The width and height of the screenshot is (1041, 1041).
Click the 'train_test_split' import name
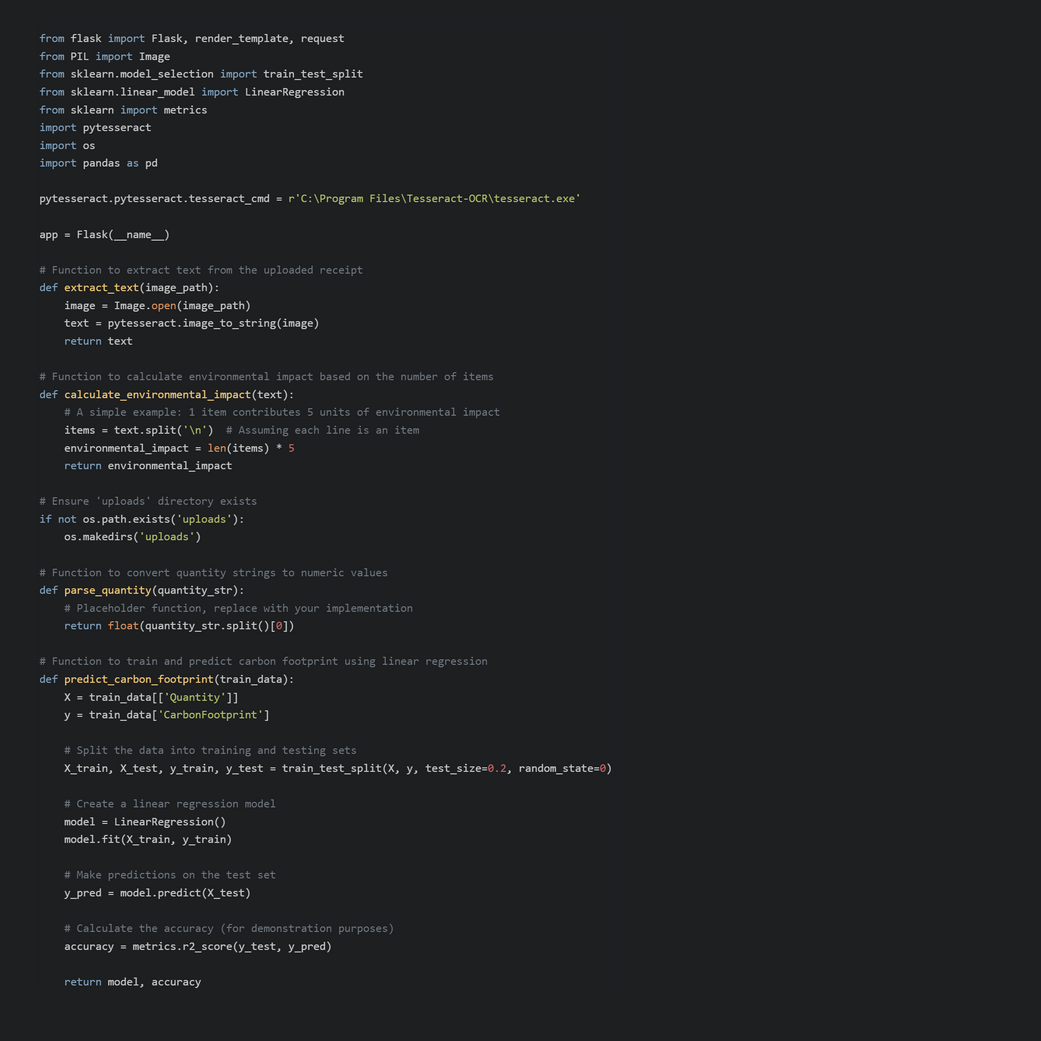pos(312,74)
